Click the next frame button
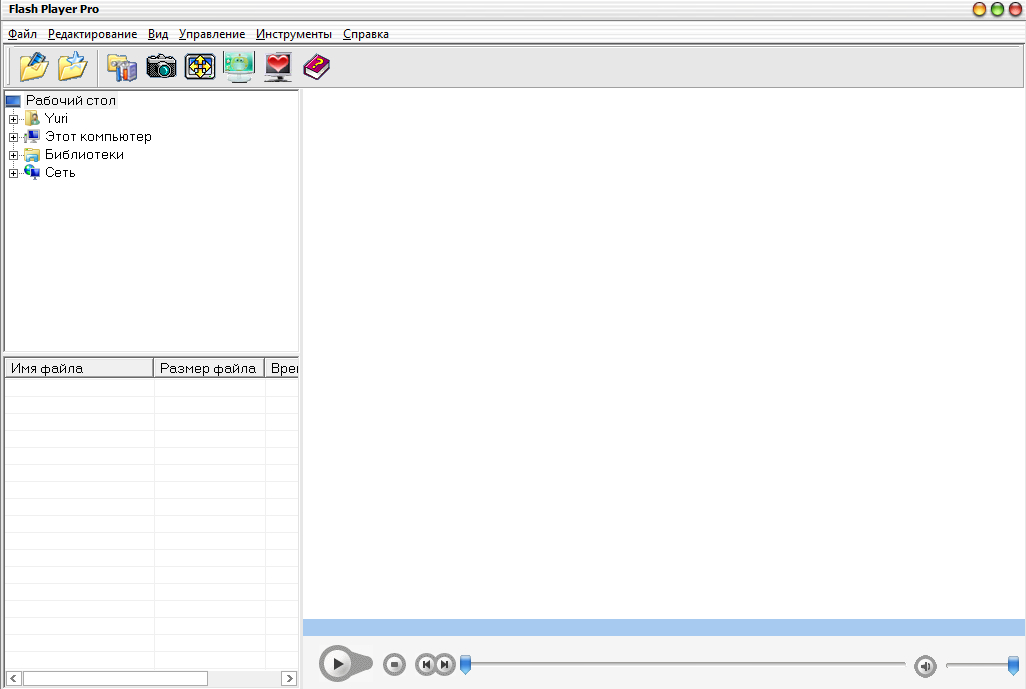The width and height of the screenshot is (1026, 689). coord(445,664)
